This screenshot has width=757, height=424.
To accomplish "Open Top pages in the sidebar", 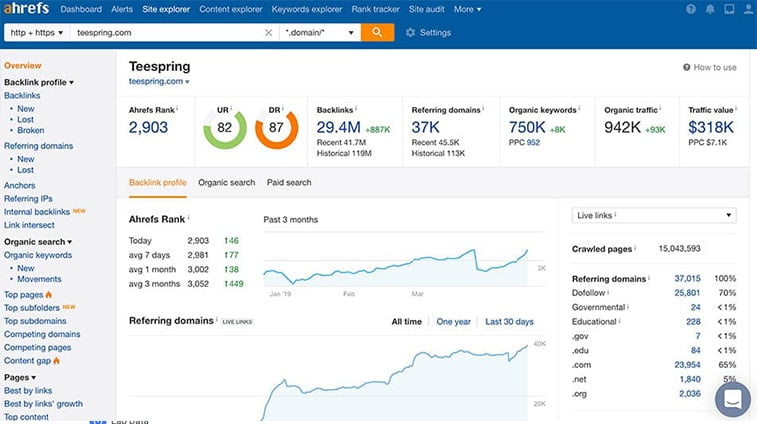I will click(x=24, y=295).
